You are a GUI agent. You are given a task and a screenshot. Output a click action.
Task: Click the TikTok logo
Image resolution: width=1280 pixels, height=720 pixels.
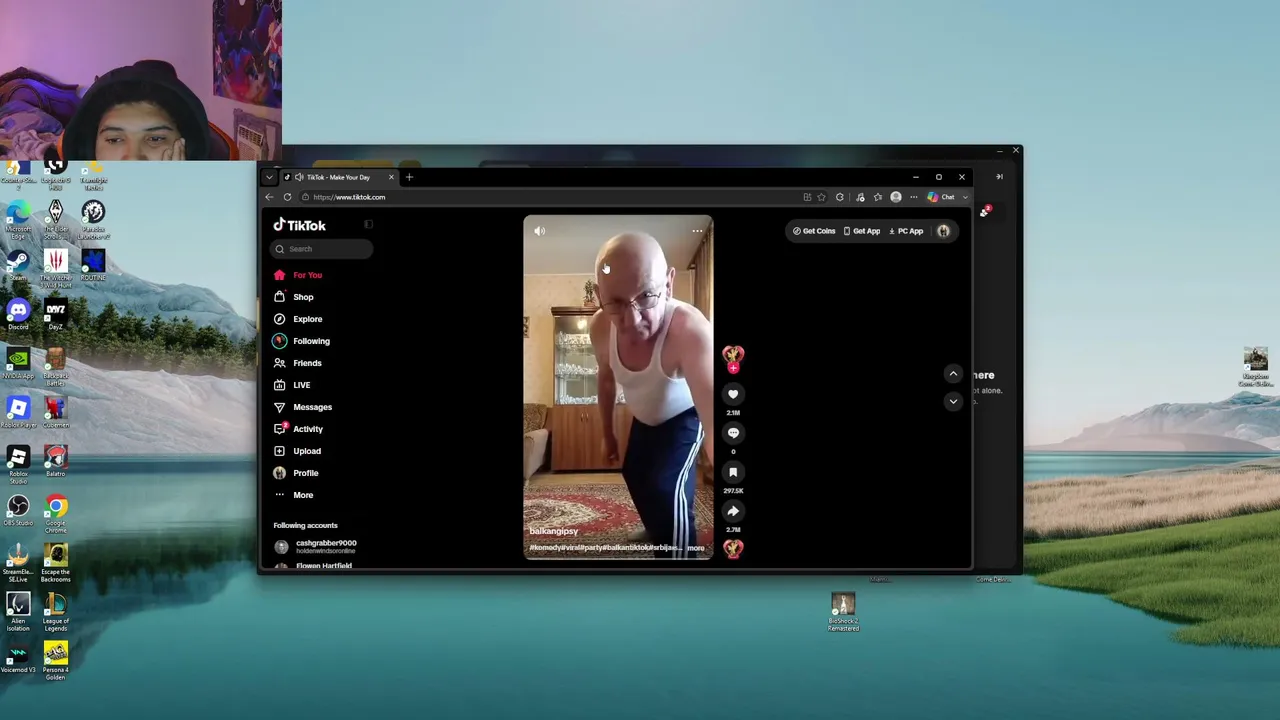click(x=300, y=225)
